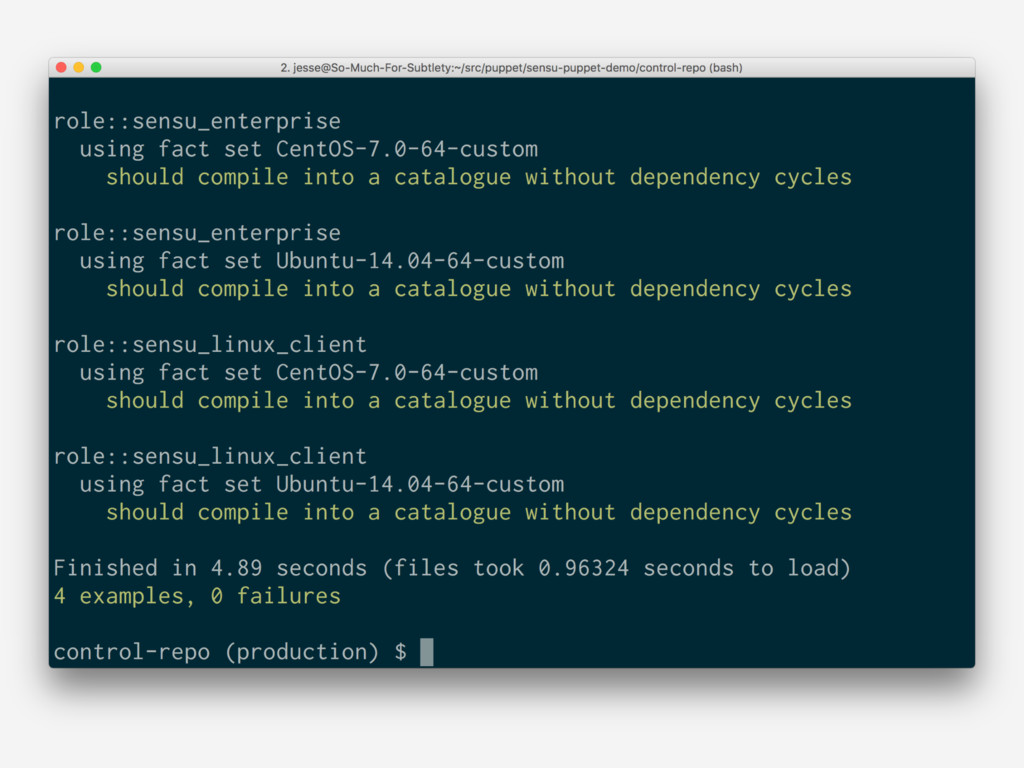Viewport: 1024px width, 768px height.
Task: Click the 'Finished in 4.89 seconds' line
Action: (x=453, y=568)
